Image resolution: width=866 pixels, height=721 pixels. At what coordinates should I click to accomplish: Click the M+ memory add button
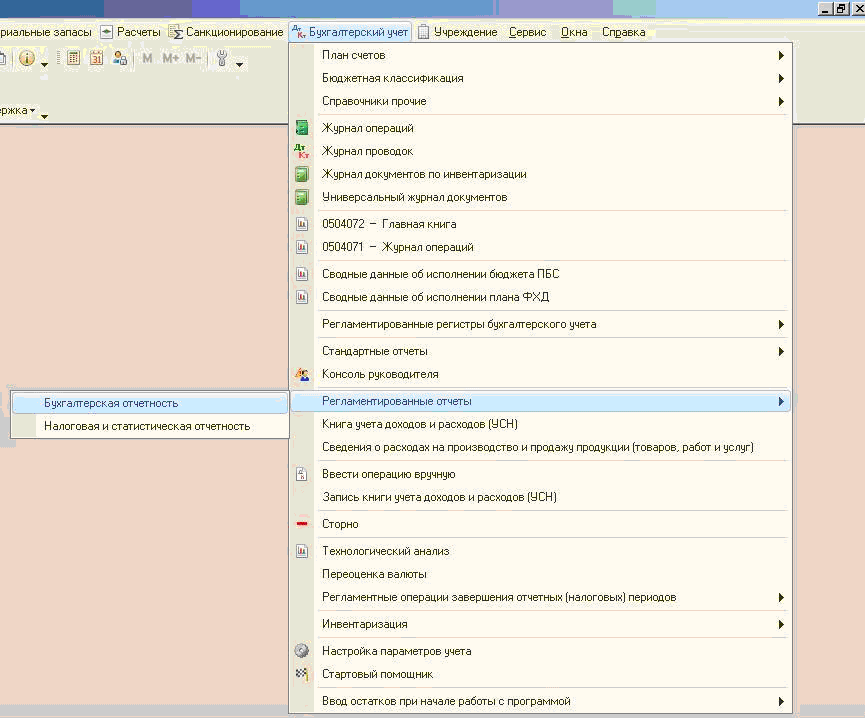[x=171, y=57]
